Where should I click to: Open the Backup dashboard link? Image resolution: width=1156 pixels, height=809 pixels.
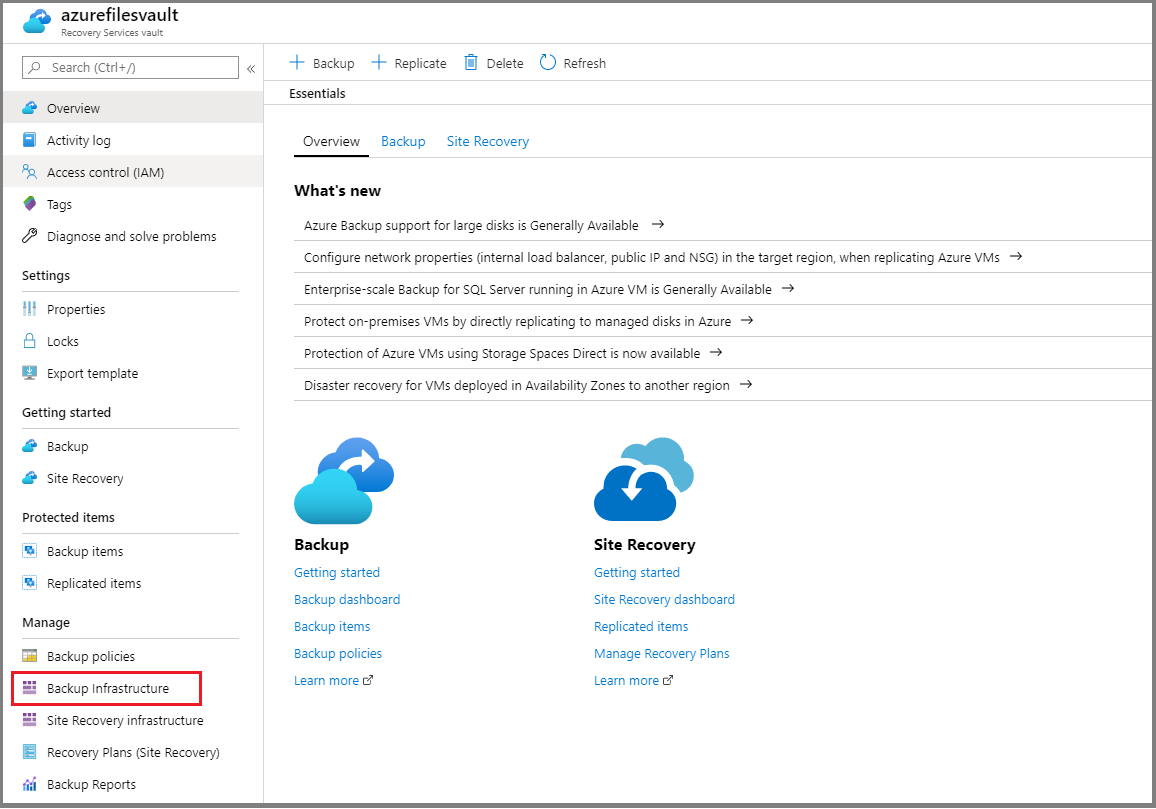tap(347, 599)
